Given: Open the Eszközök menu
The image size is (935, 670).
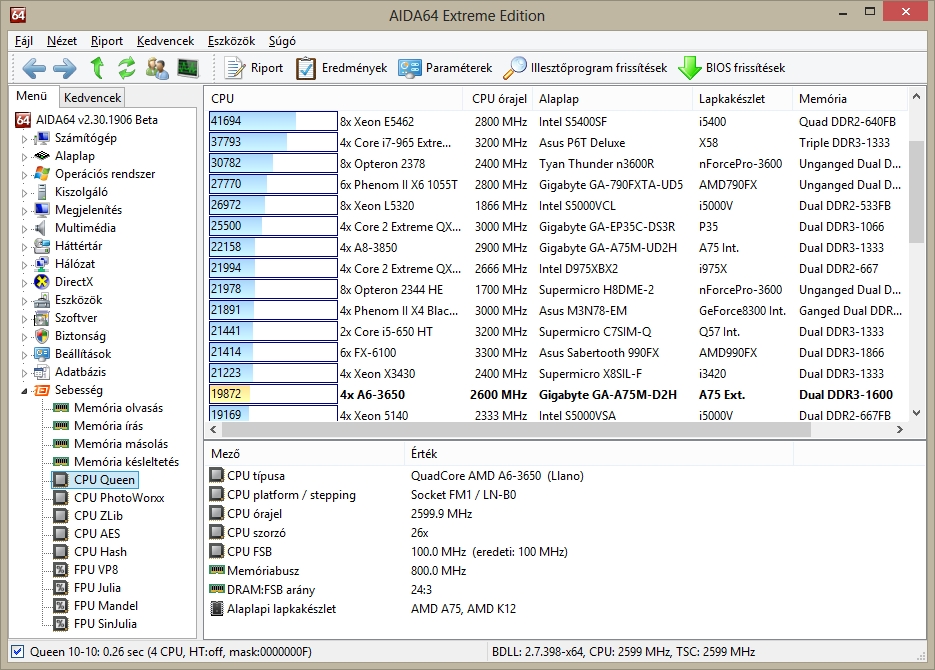Looking at the screenshot, I should click(x=231, y=41).
